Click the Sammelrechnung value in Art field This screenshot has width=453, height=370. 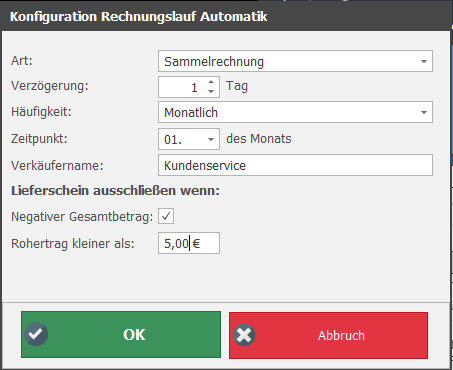click(214, 62)
